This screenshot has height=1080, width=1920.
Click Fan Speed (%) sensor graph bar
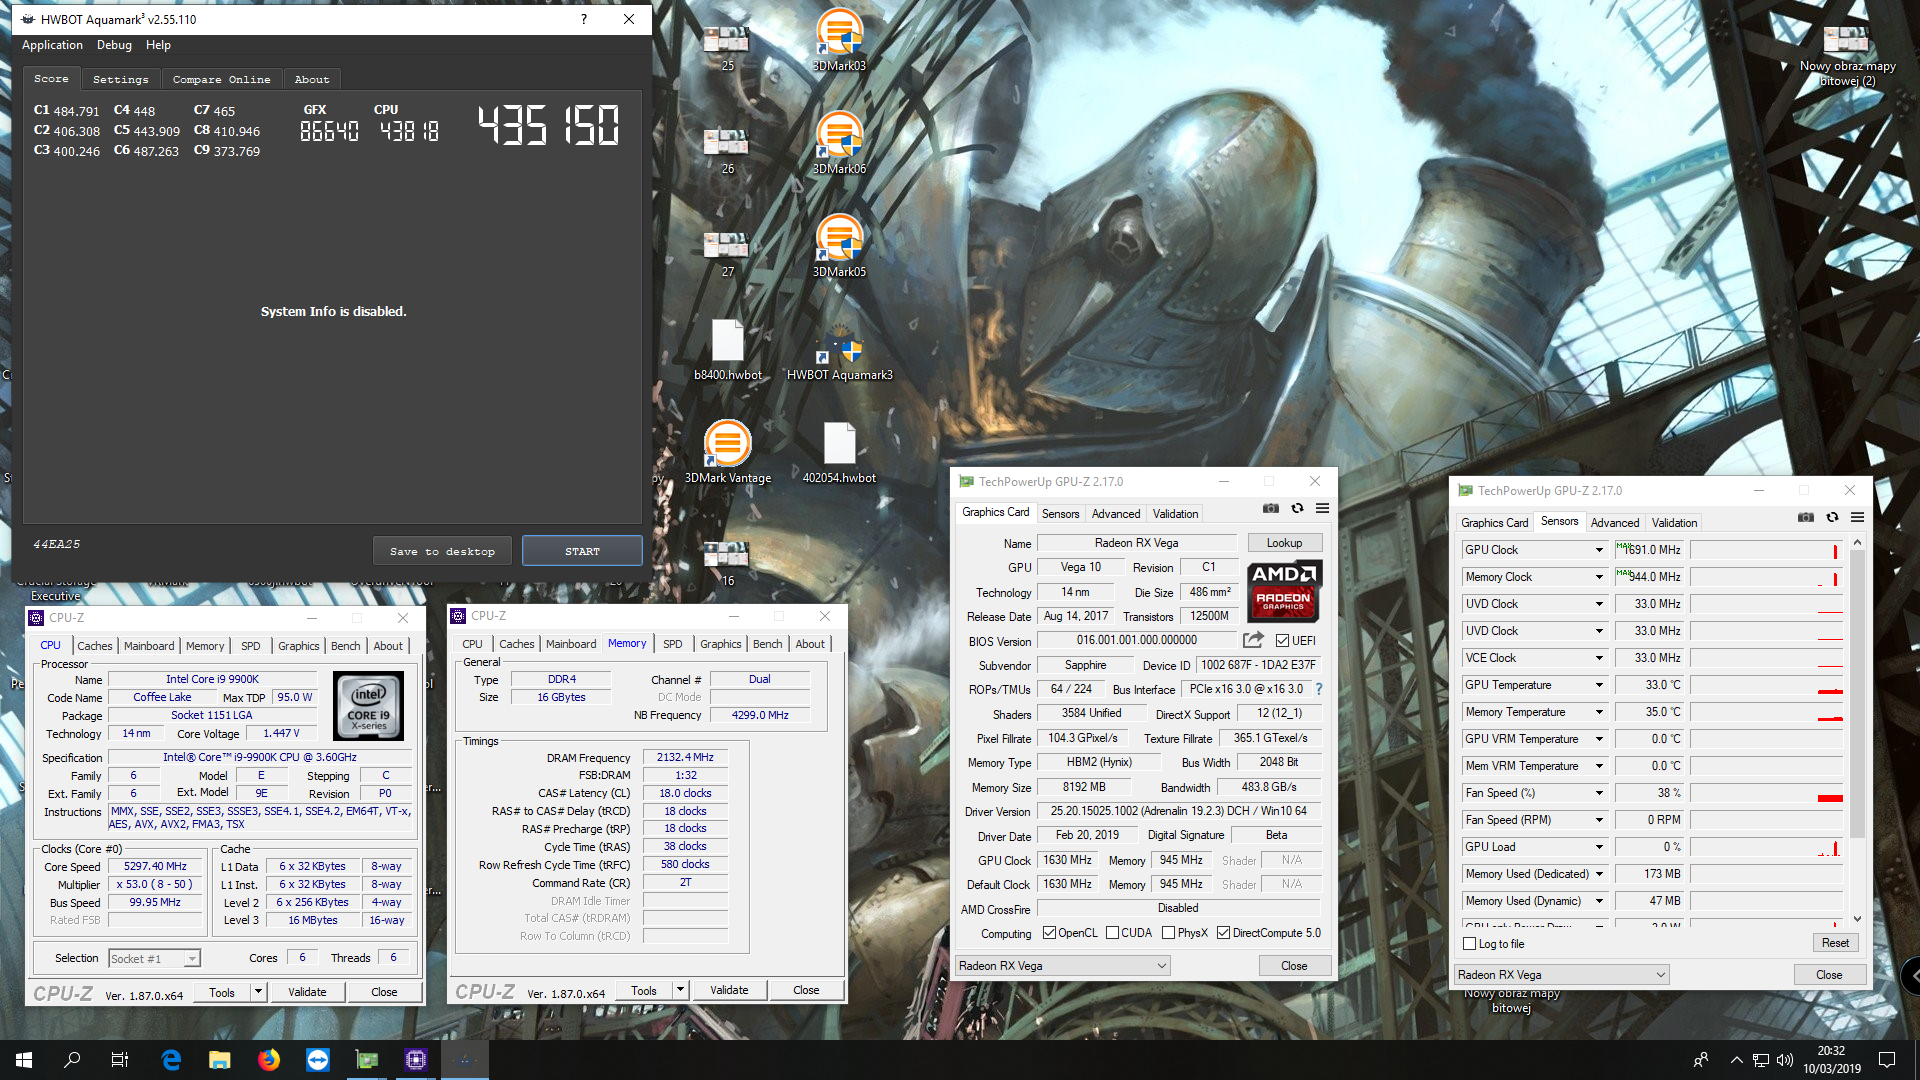coord(1766,793)
